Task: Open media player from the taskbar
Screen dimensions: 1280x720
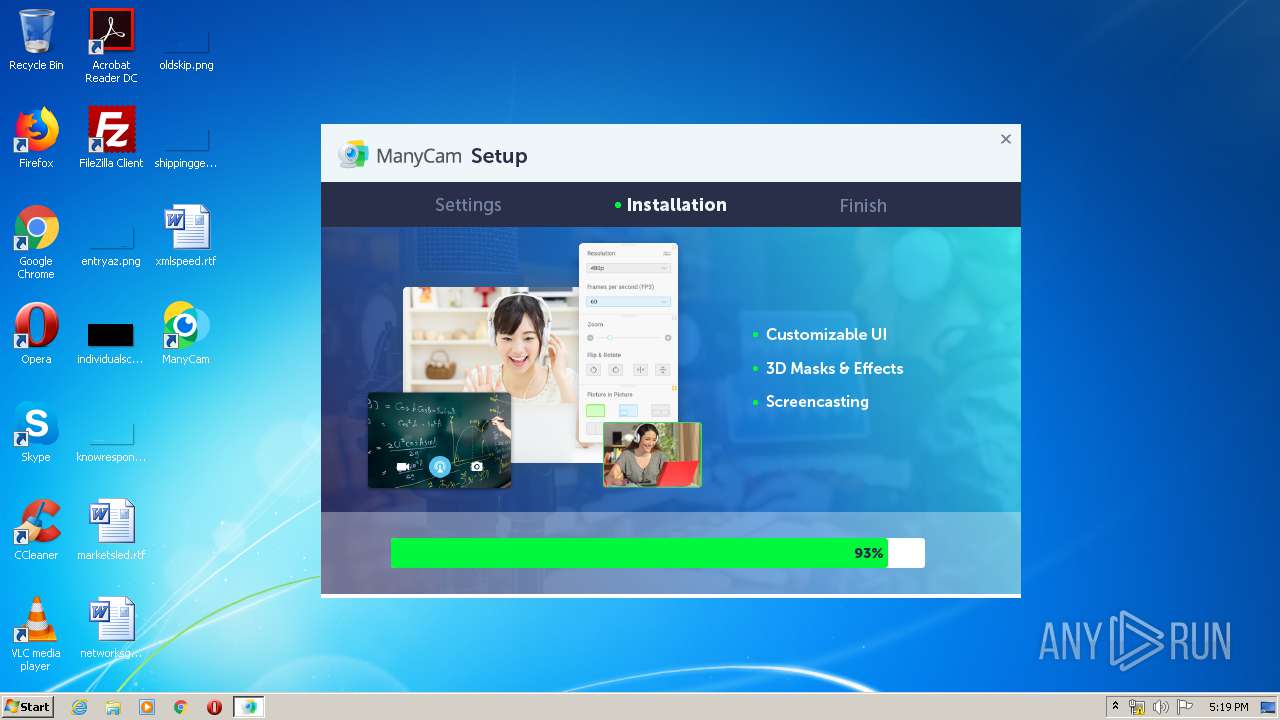Action: point(147,707)
